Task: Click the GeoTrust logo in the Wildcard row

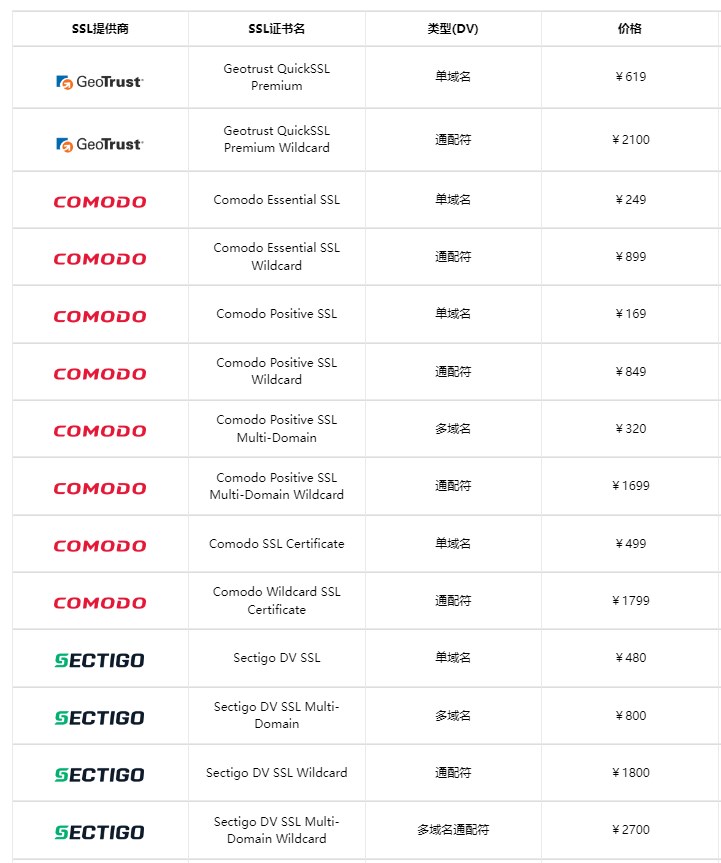Action: click(x=100, y=144)
